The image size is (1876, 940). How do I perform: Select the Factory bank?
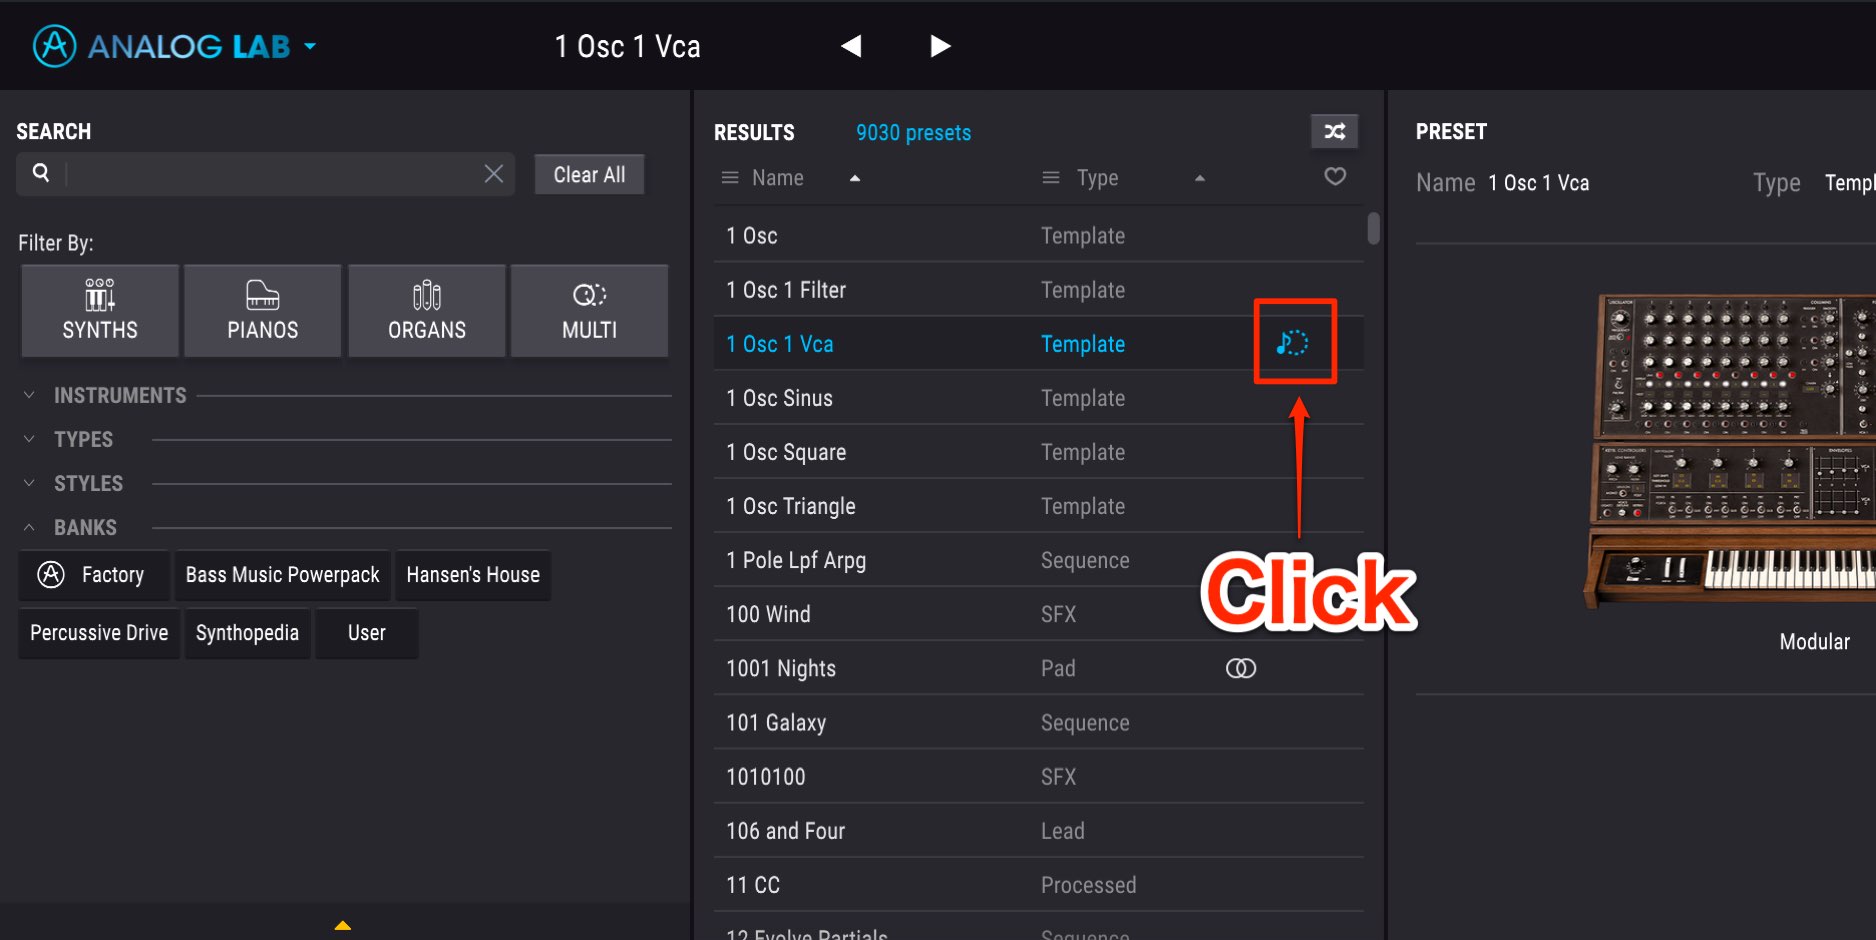pos(95,575)
